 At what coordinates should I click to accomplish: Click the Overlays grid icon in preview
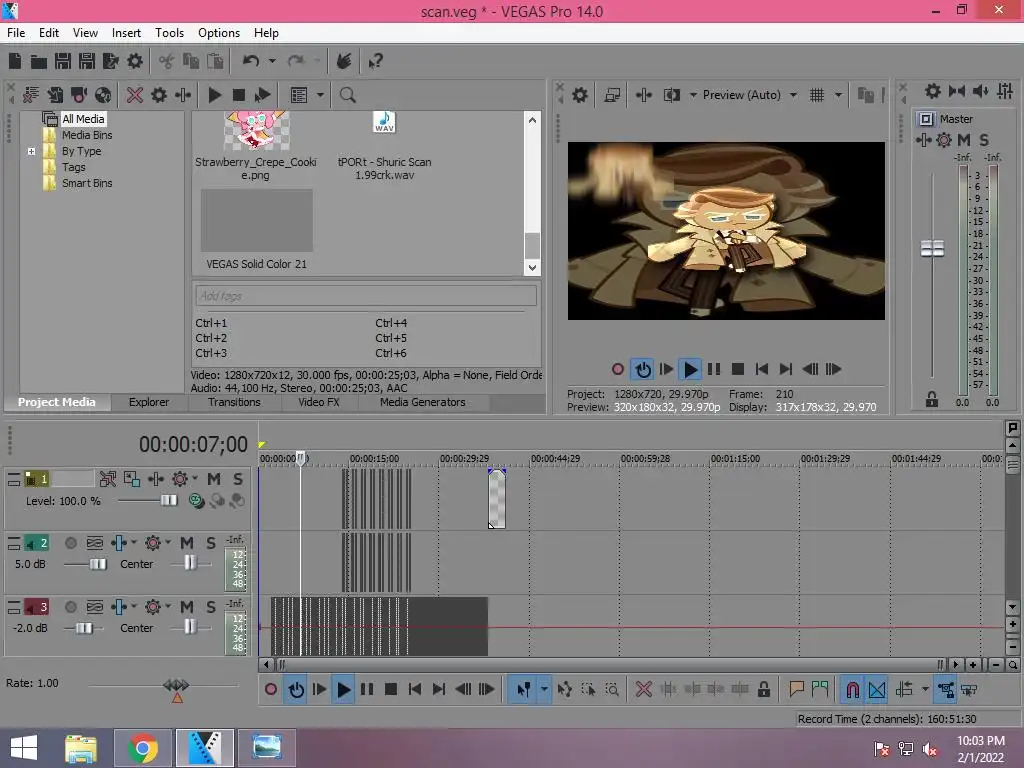tap(816, 95)
